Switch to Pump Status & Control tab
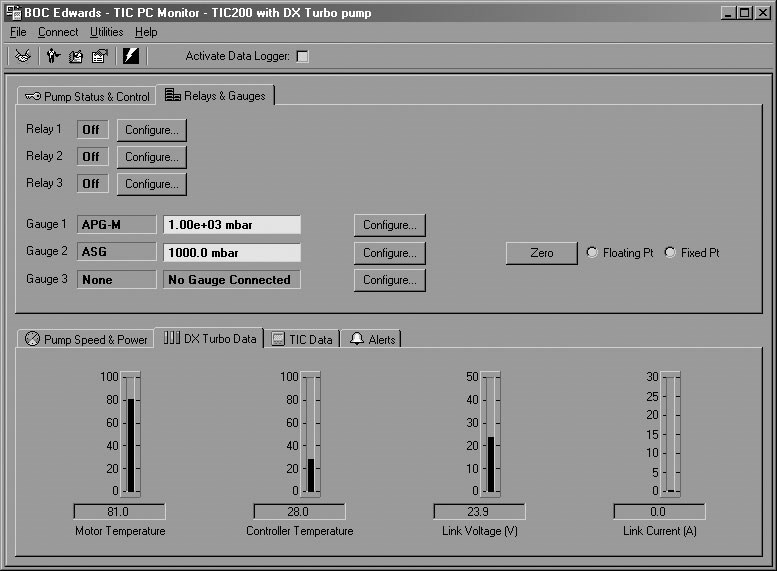The height and width of the screenshot is (571, 777). tap(87, 97)
